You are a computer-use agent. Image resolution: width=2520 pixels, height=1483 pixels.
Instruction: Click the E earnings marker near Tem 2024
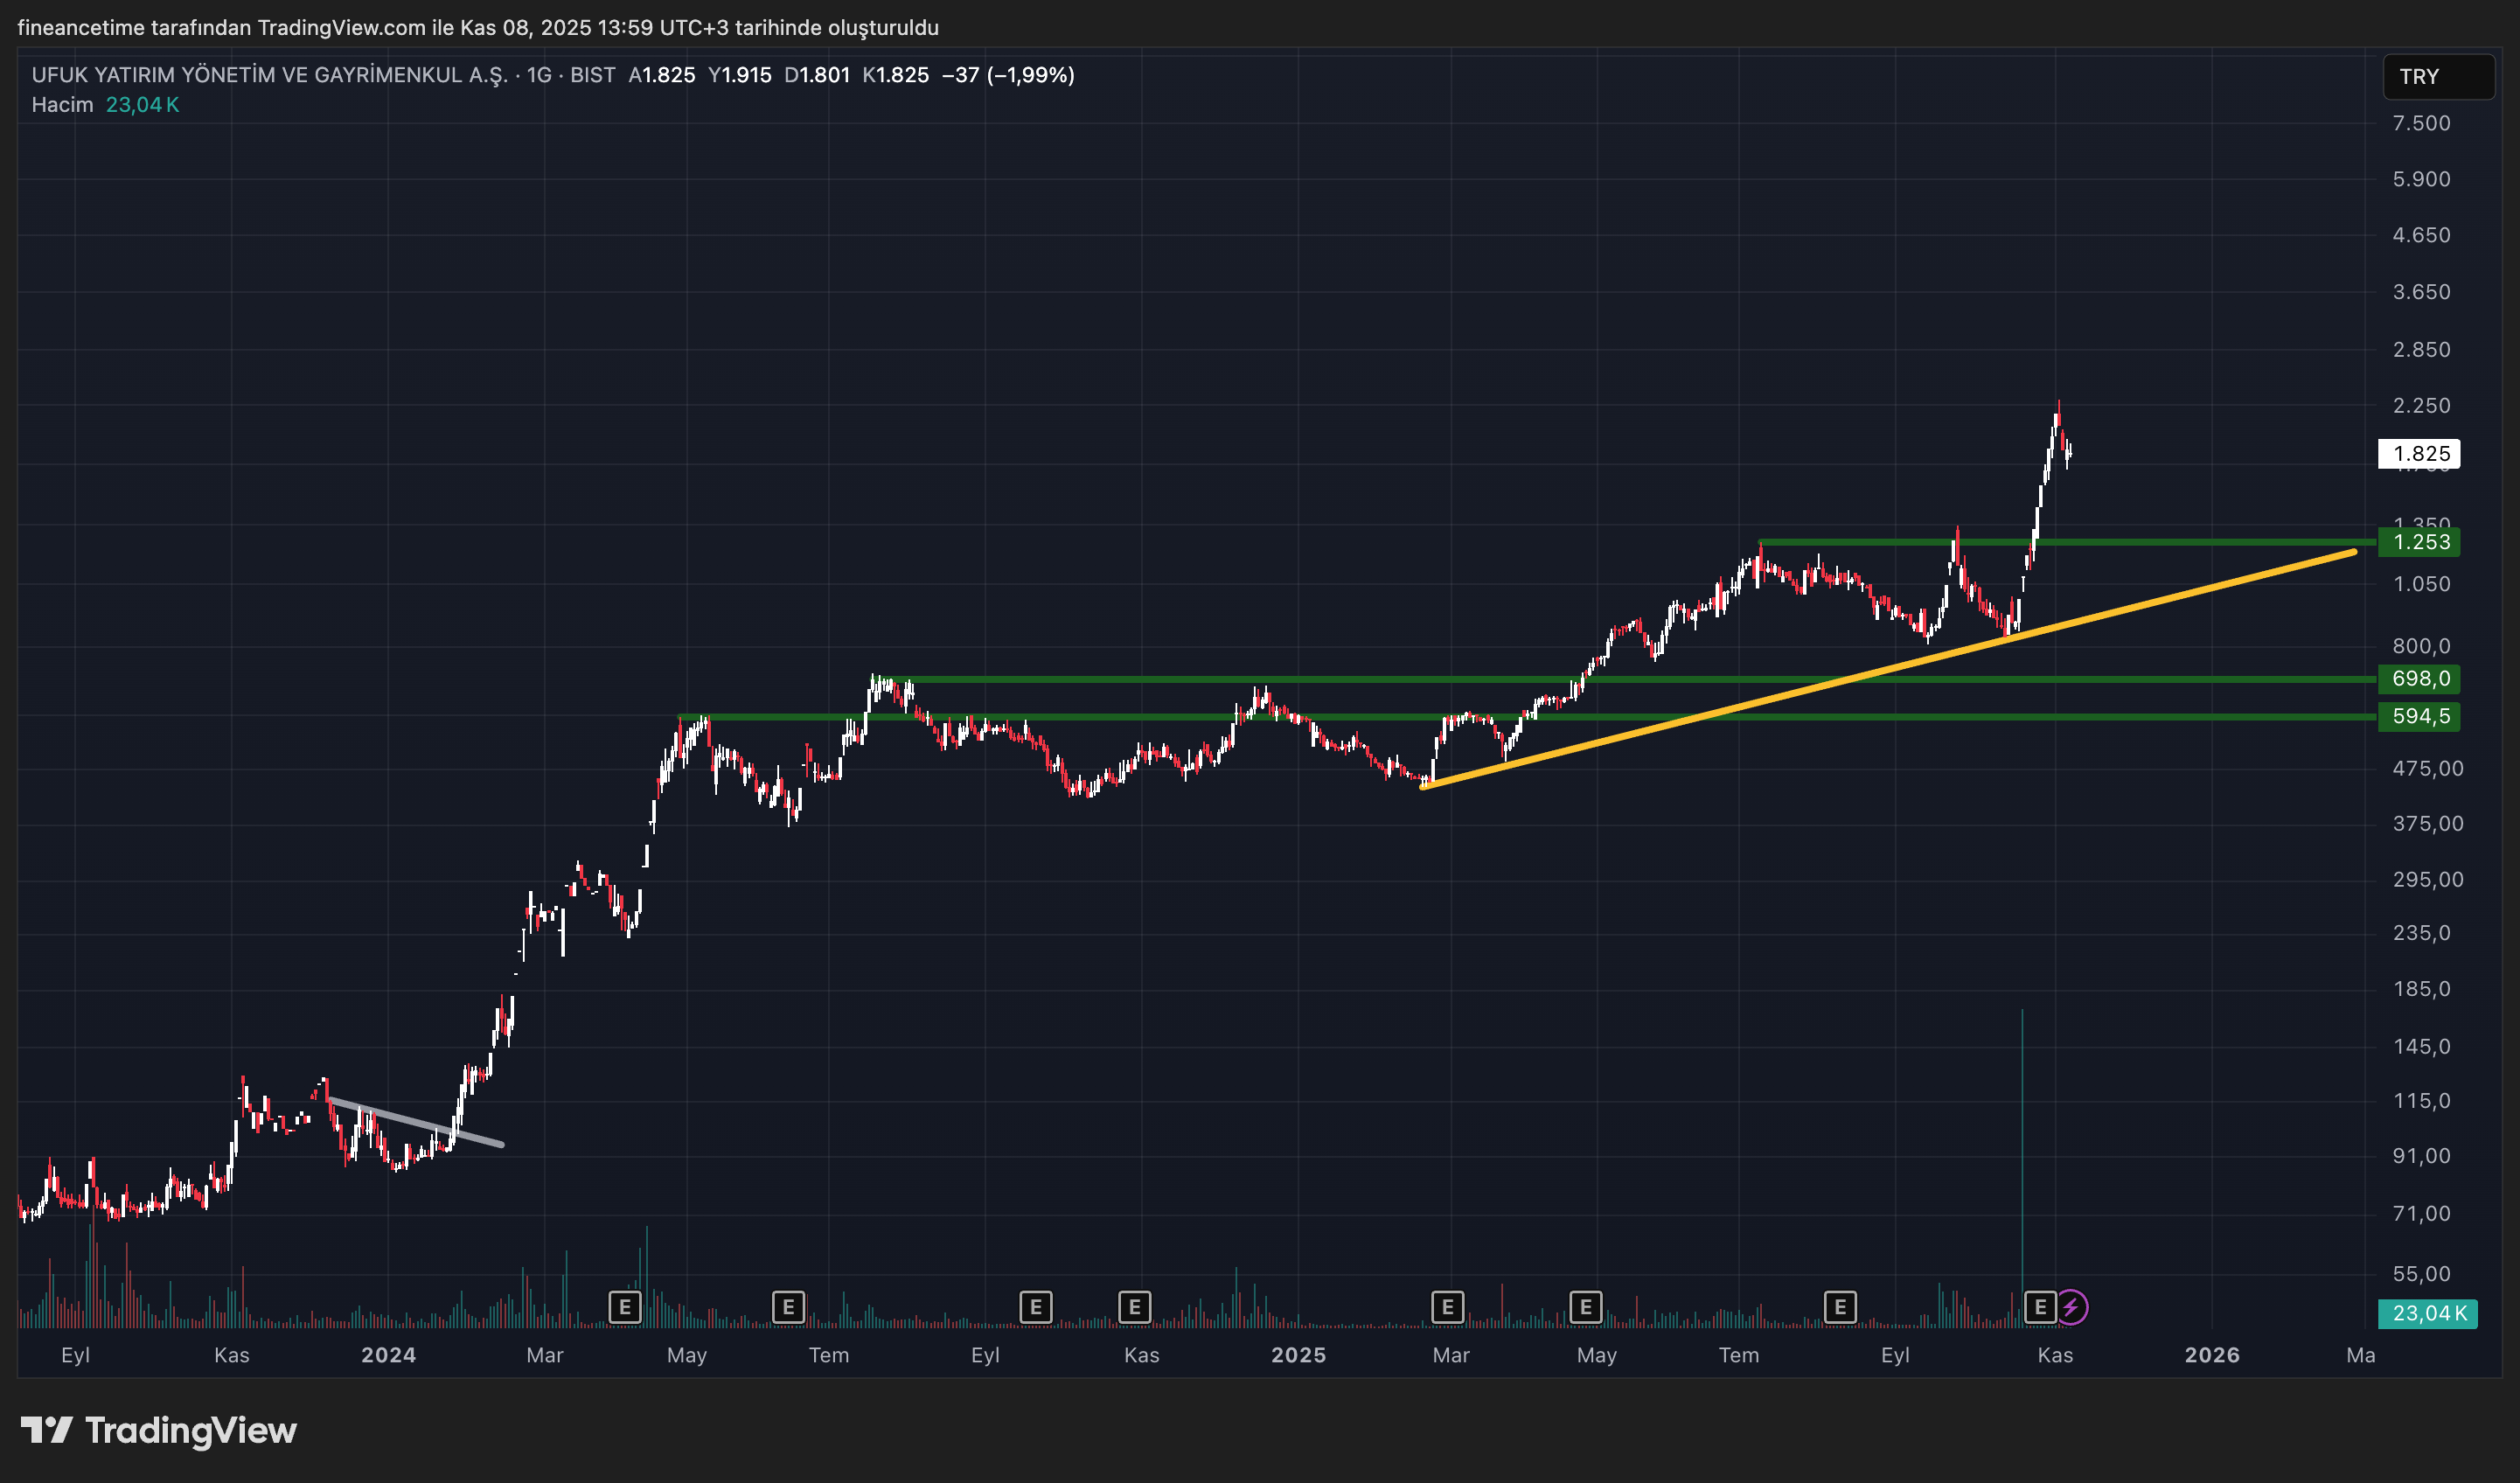(787, 1307)
